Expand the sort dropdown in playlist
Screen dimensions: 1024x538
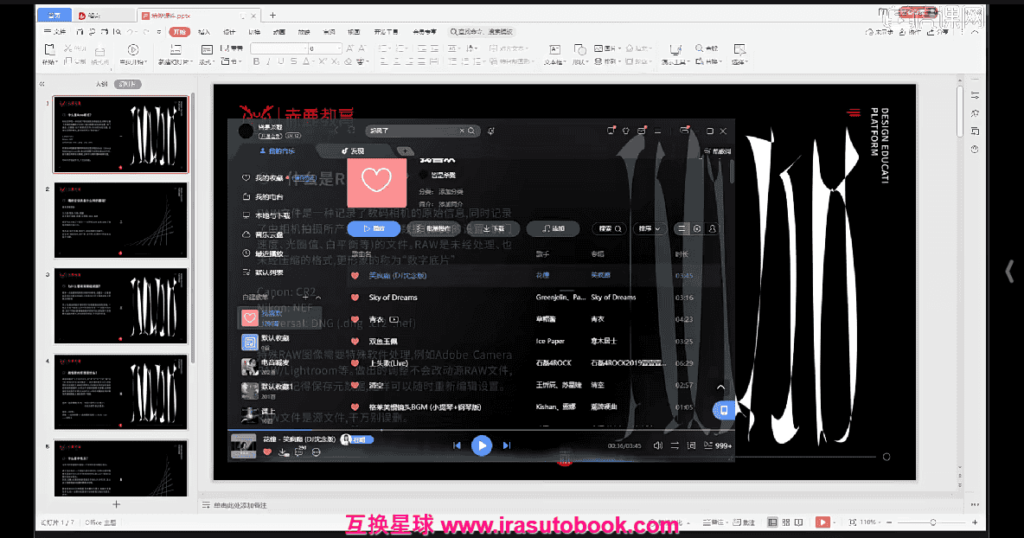(649, 229)
